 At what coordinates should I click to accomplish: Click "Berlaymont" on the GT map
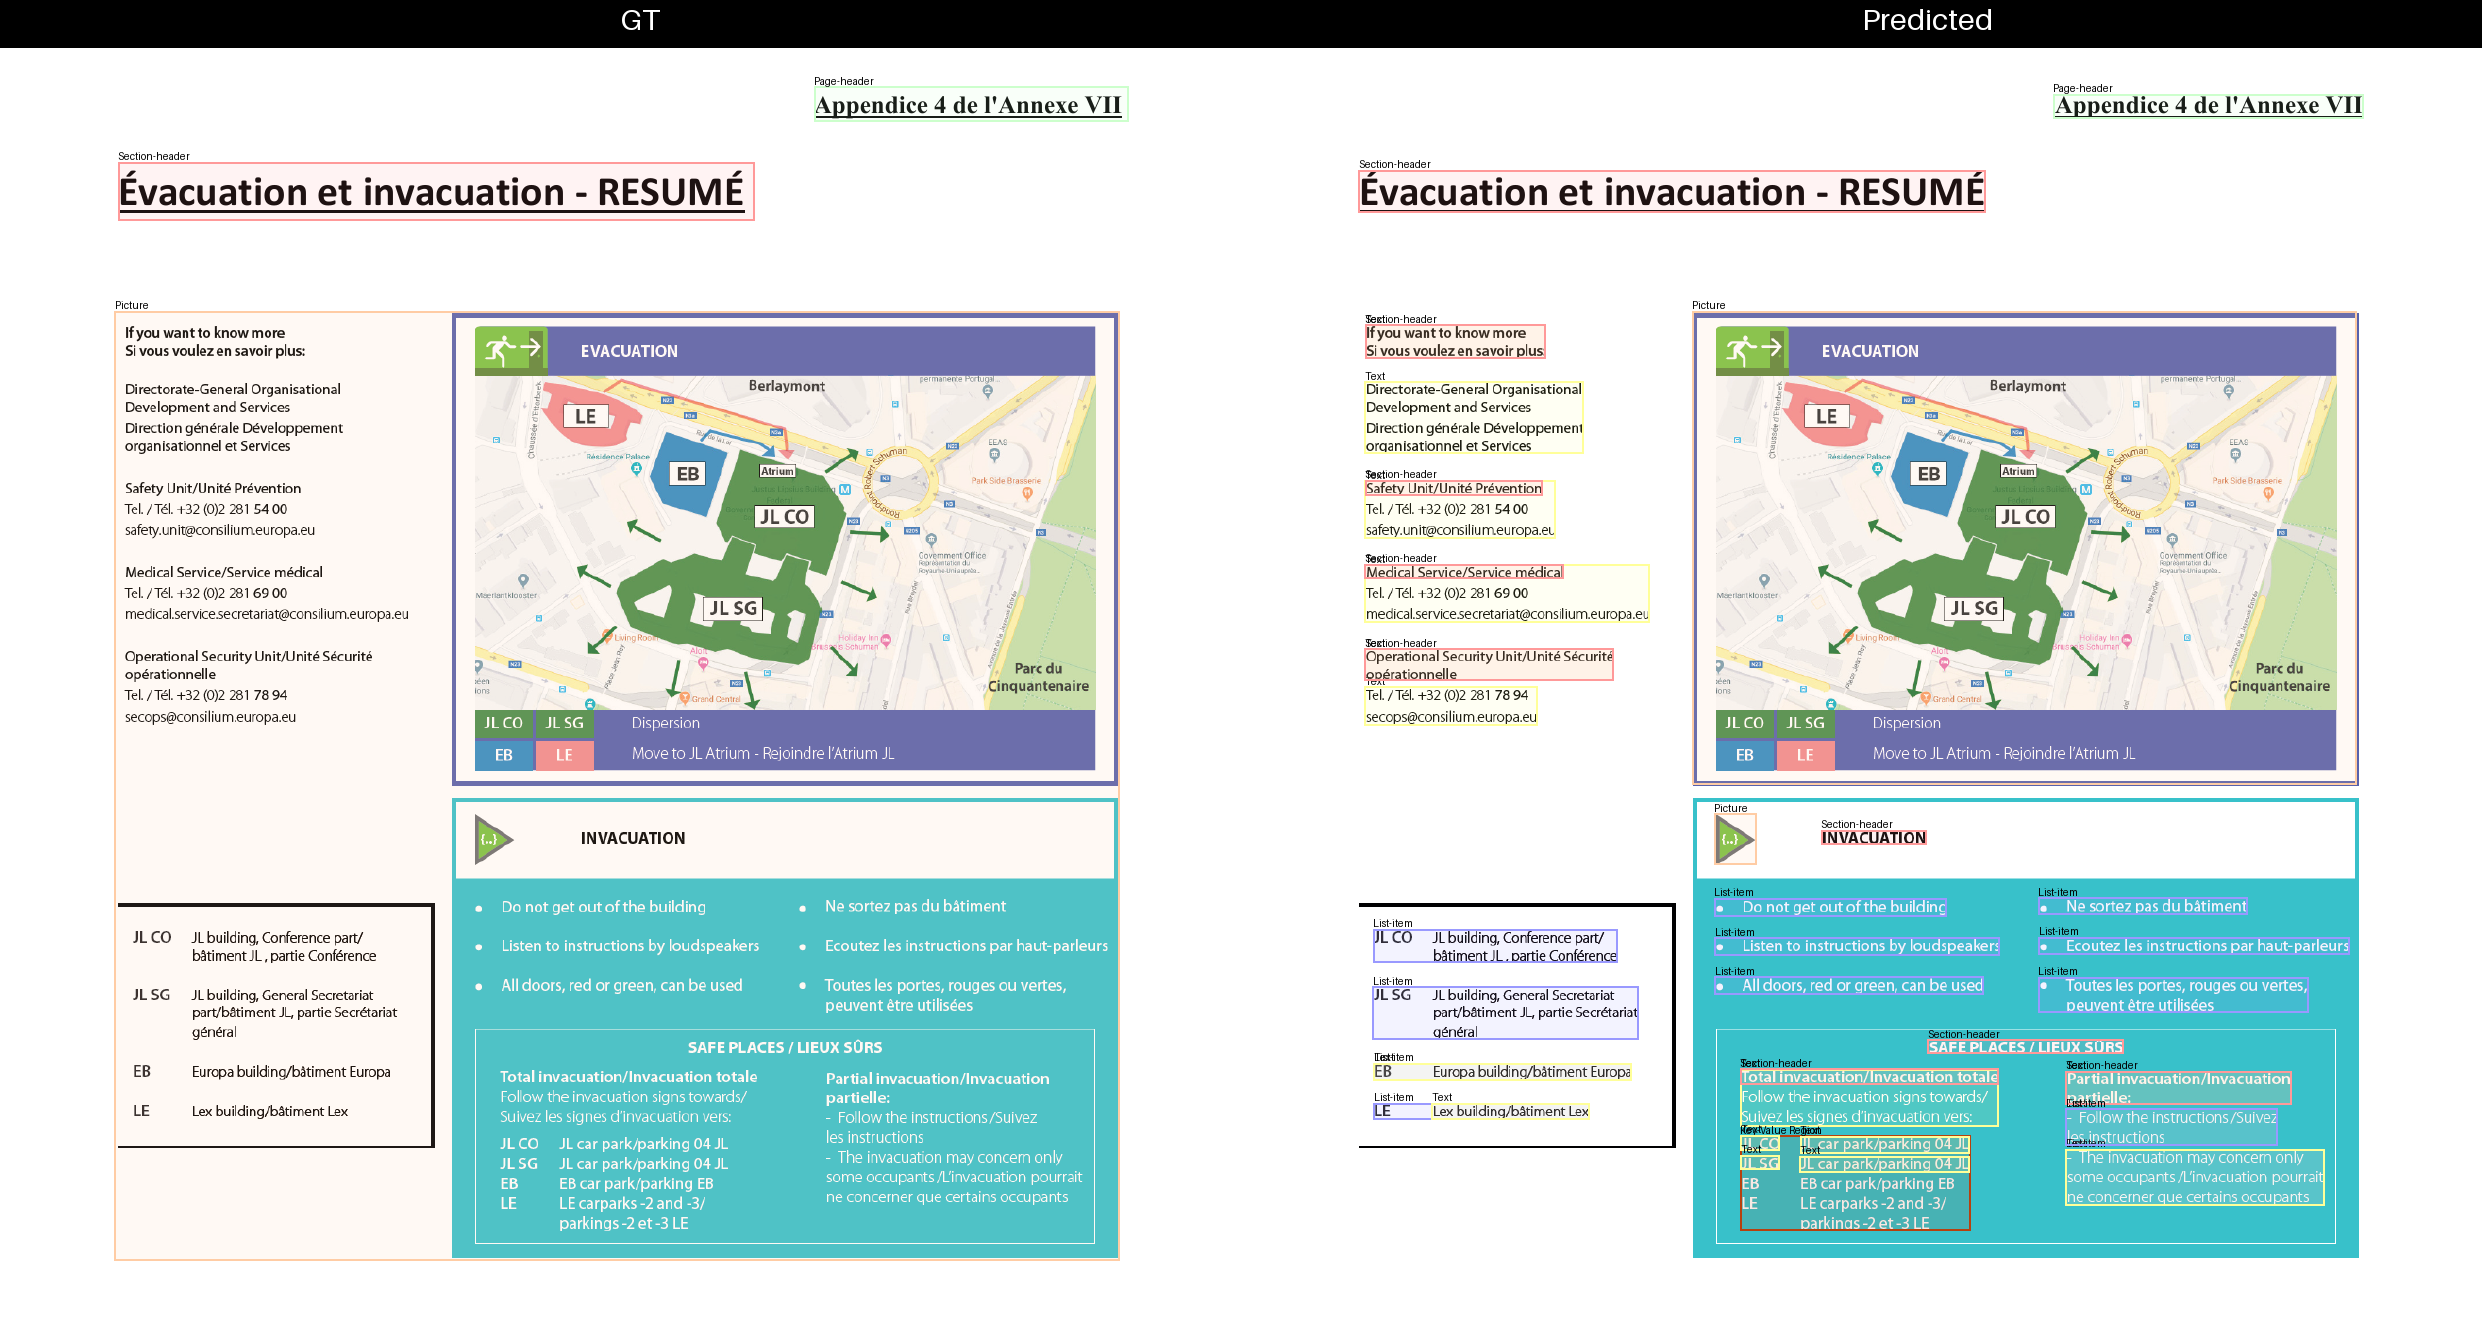[x=787, y=386]
